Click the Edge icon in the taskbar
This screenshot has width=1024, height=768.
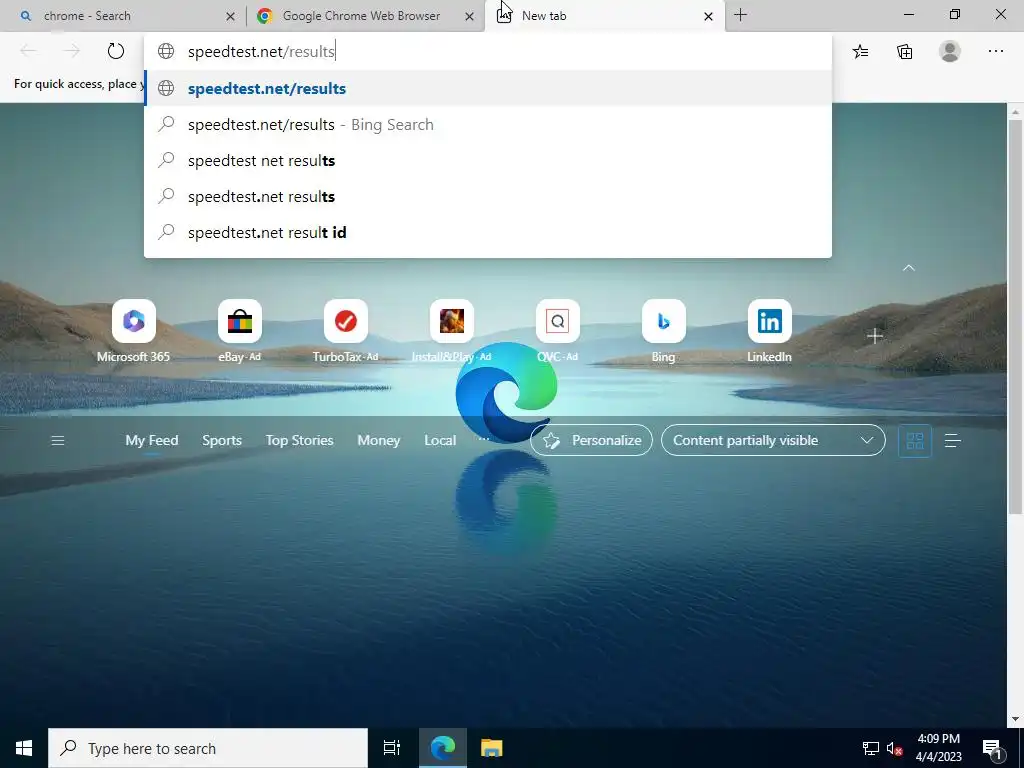coord(442,748)
